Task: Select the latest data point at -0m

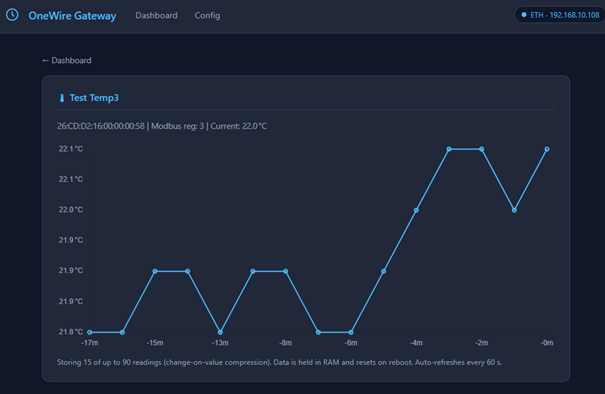Action: (x=547, y=149)
